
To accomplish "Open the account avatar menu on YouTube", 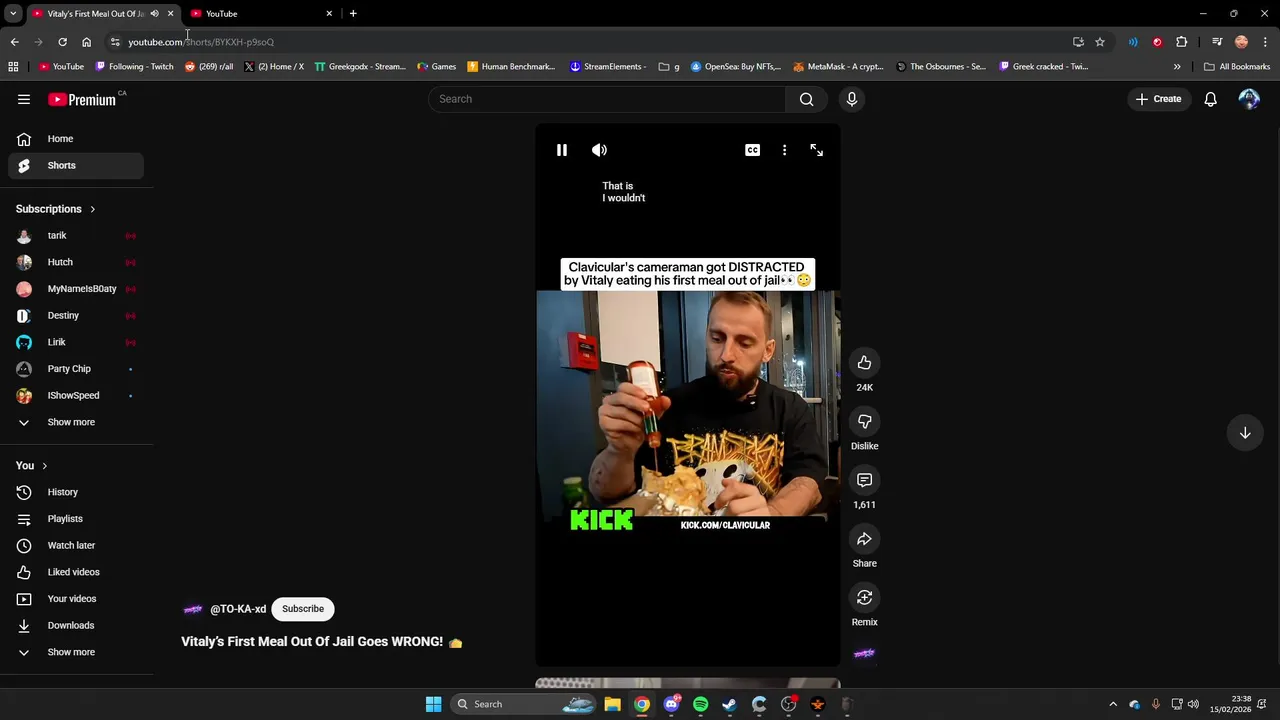I will coord(1249,99).
